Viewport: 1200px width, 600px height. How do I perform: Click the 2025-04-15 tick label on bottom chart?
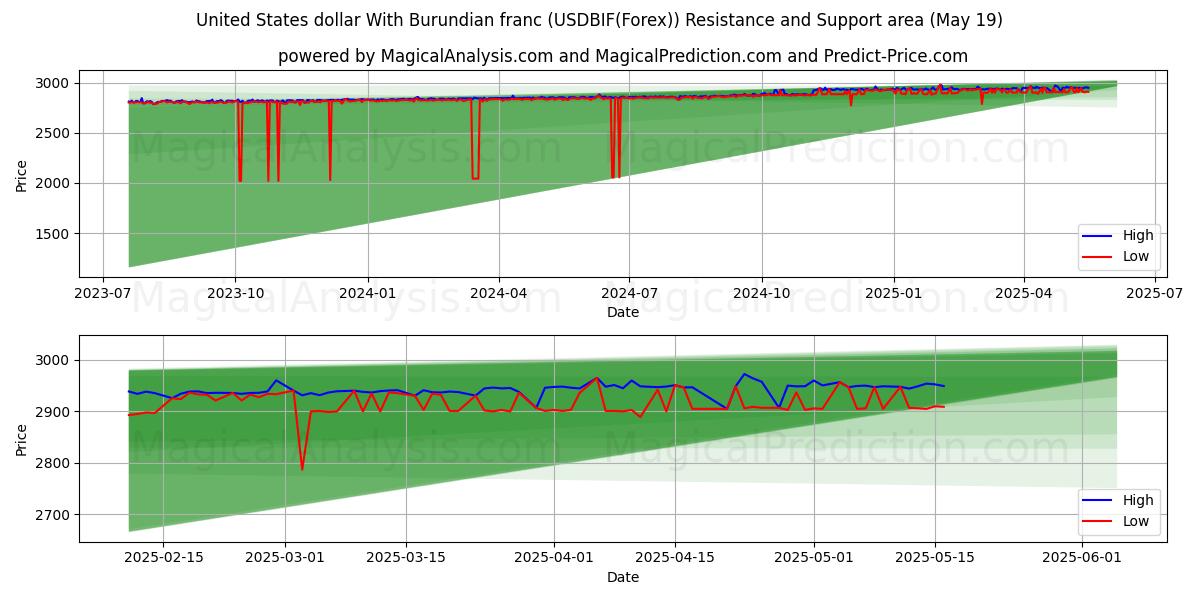coord(675,558)
